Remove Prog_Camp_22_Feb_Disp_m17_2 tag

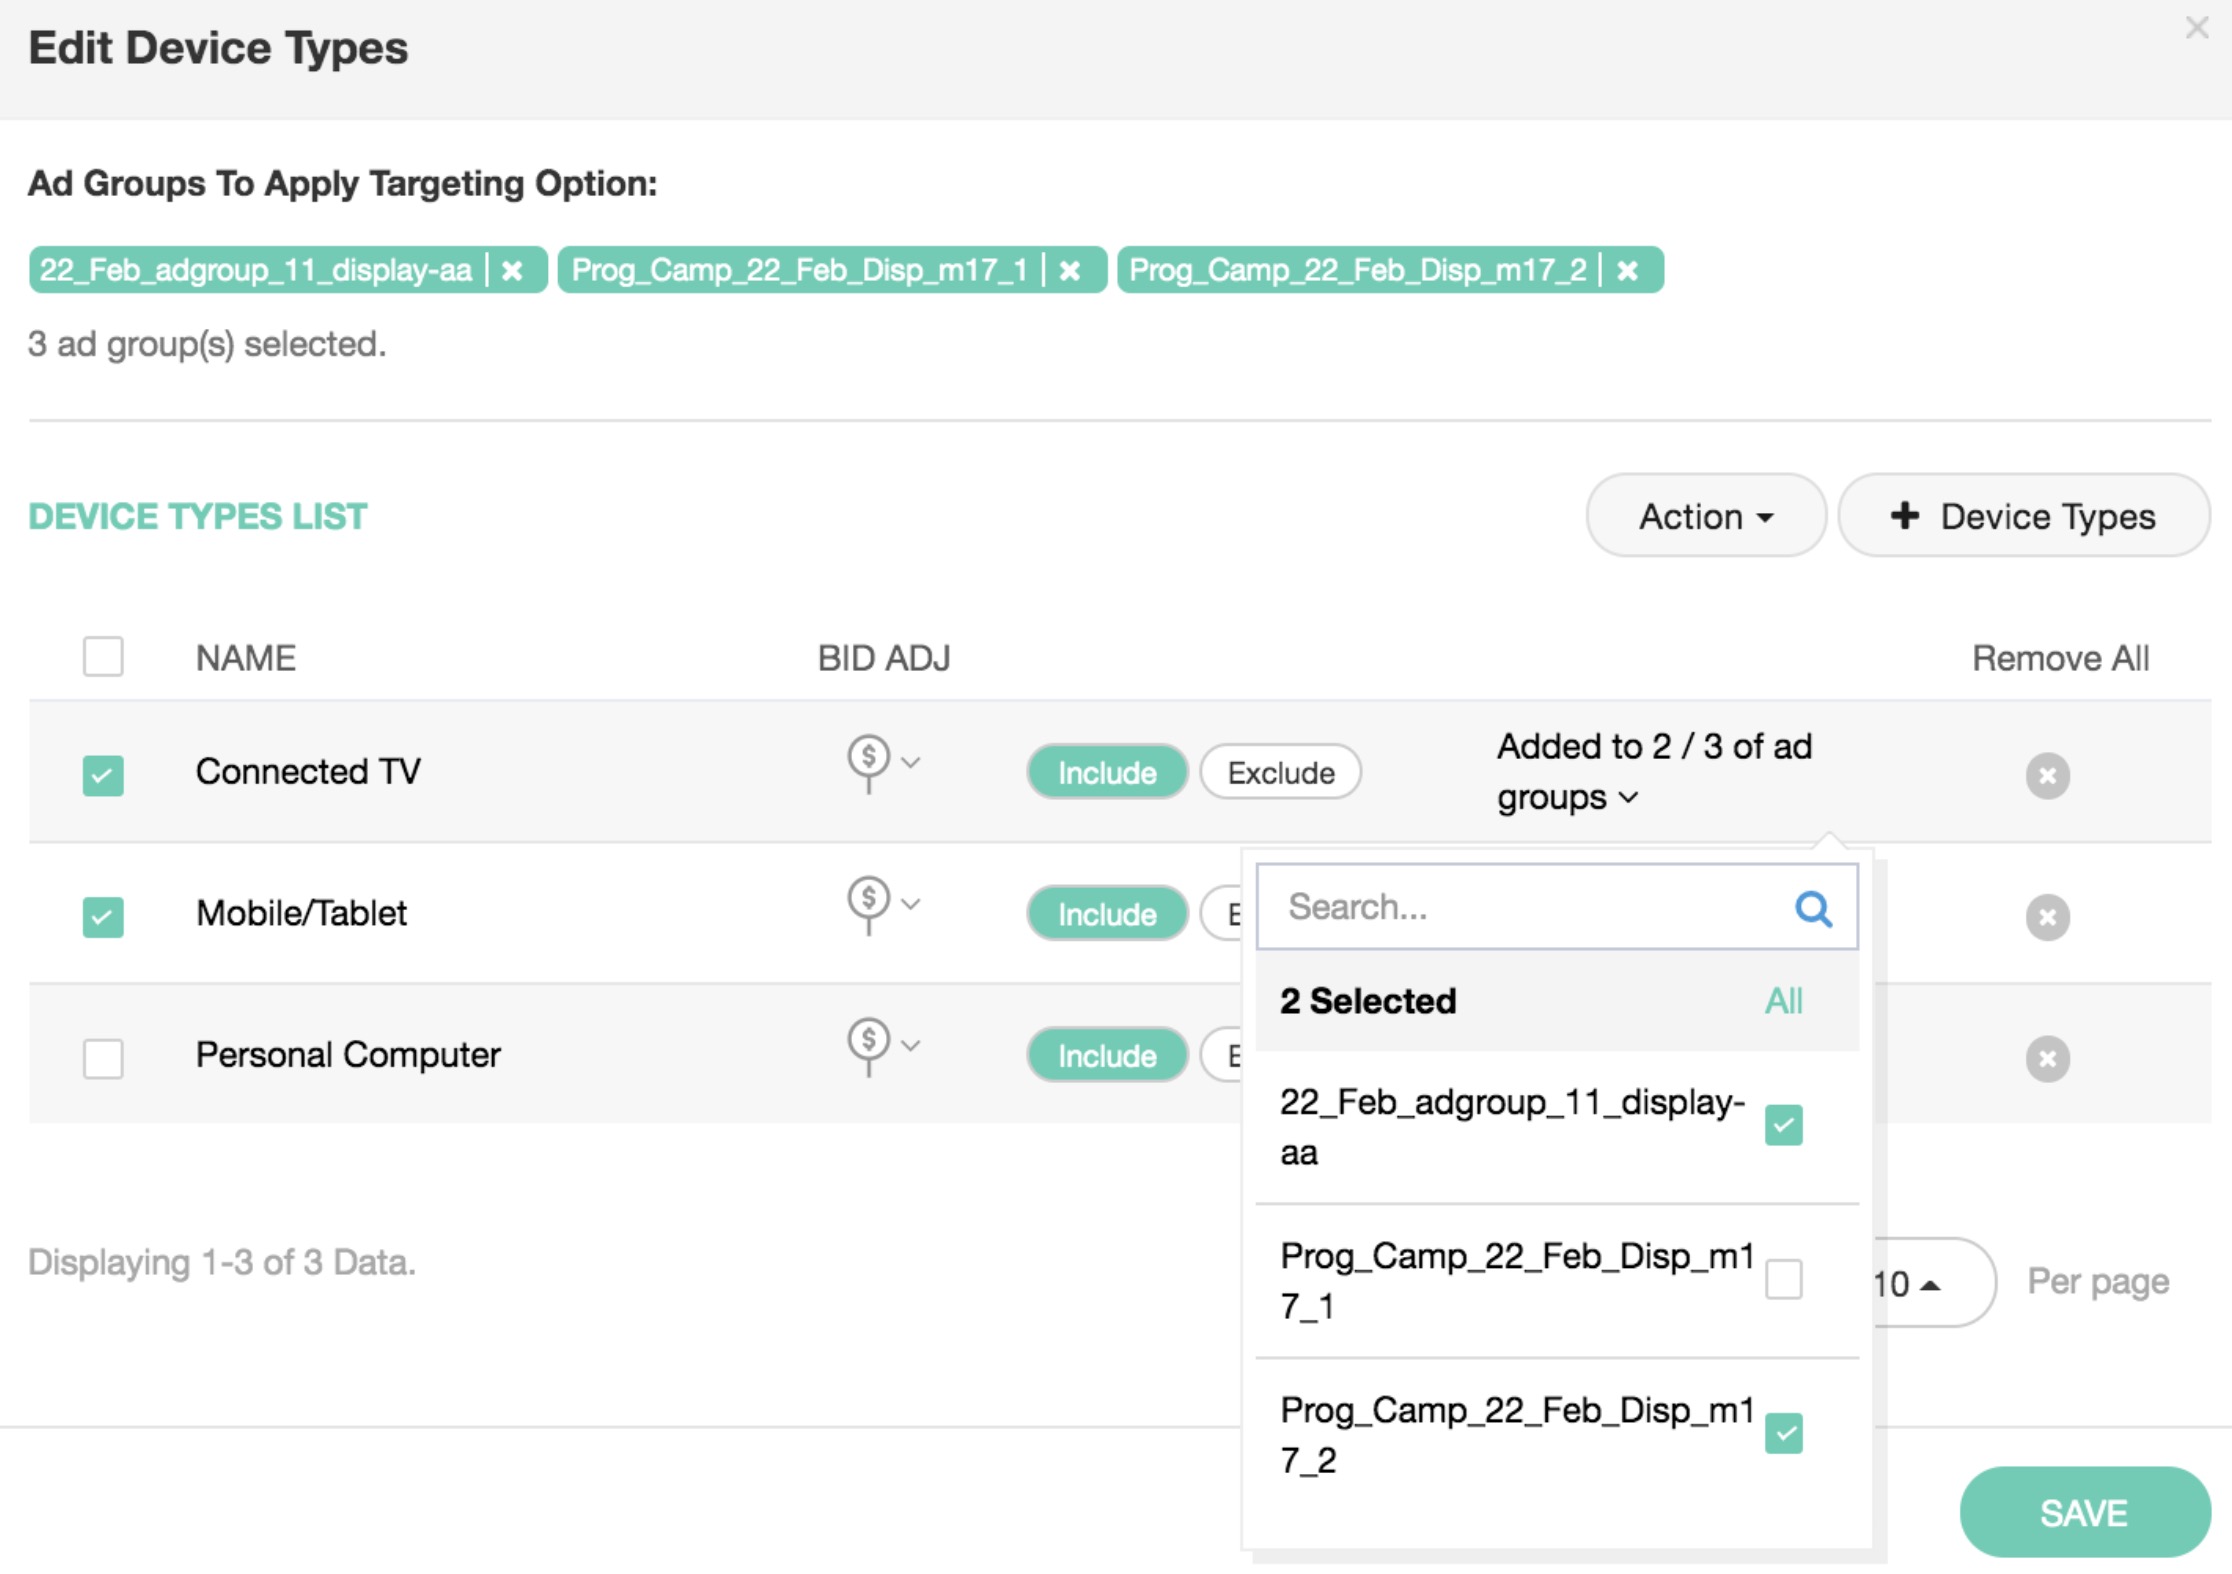point(1628,270)
